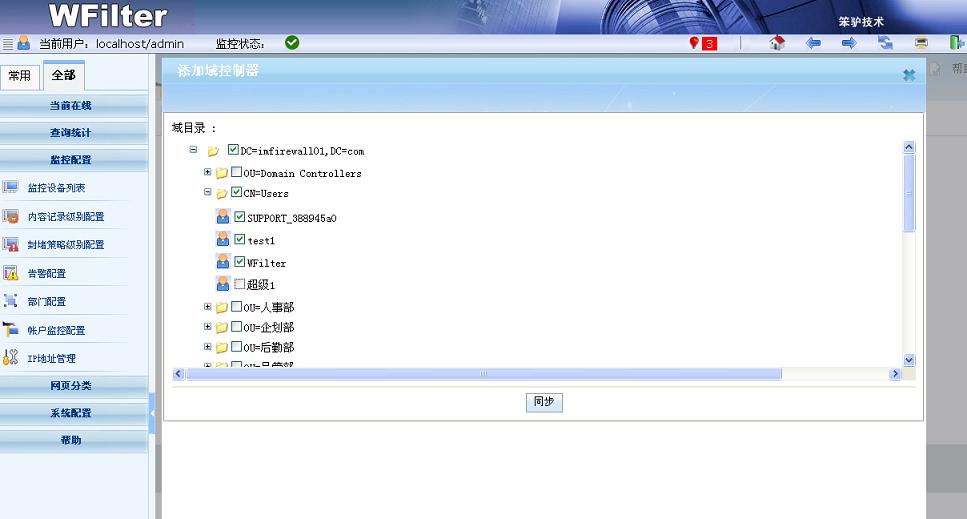Click the refresh arrows icon in toolbar
Image resolution: width=967 pixels, height=519 pixels.
click(885, 43)
